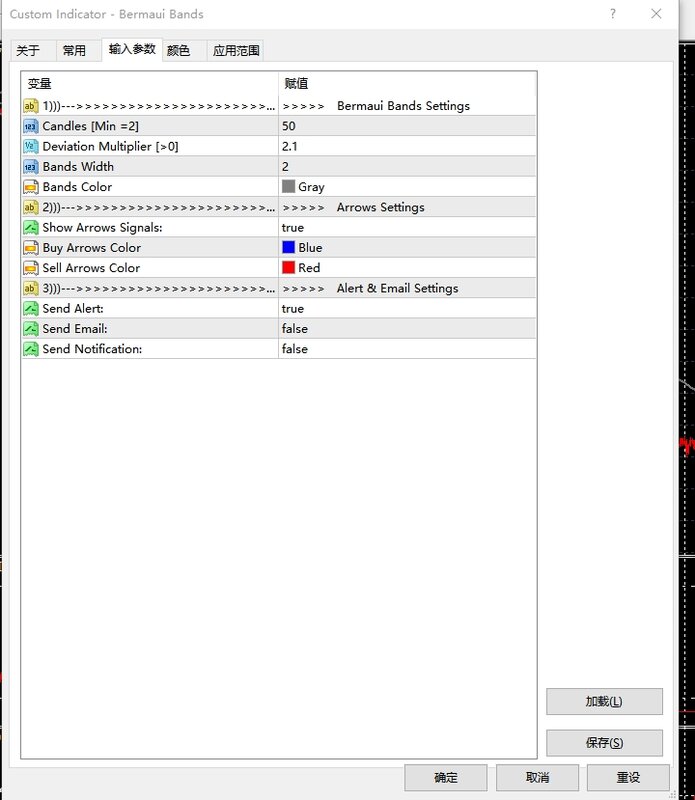Click the string icon beside row 1)))
The image size is (695, 800).
click(x=31, y=106)
